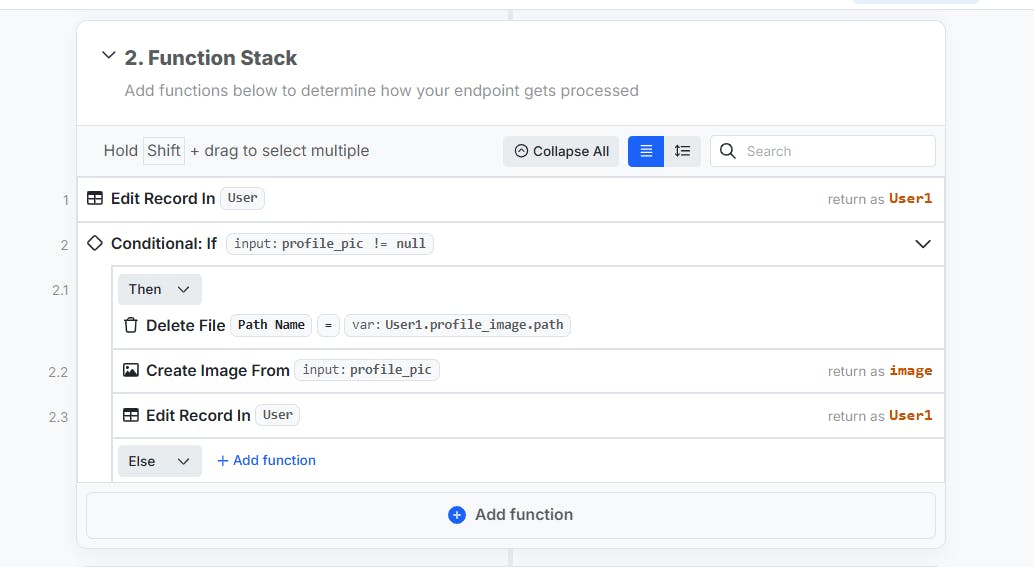Focus the function Search field
The height and width of the screenshot is (567, 1034).
pyautogui.click(x=822, y=151)
